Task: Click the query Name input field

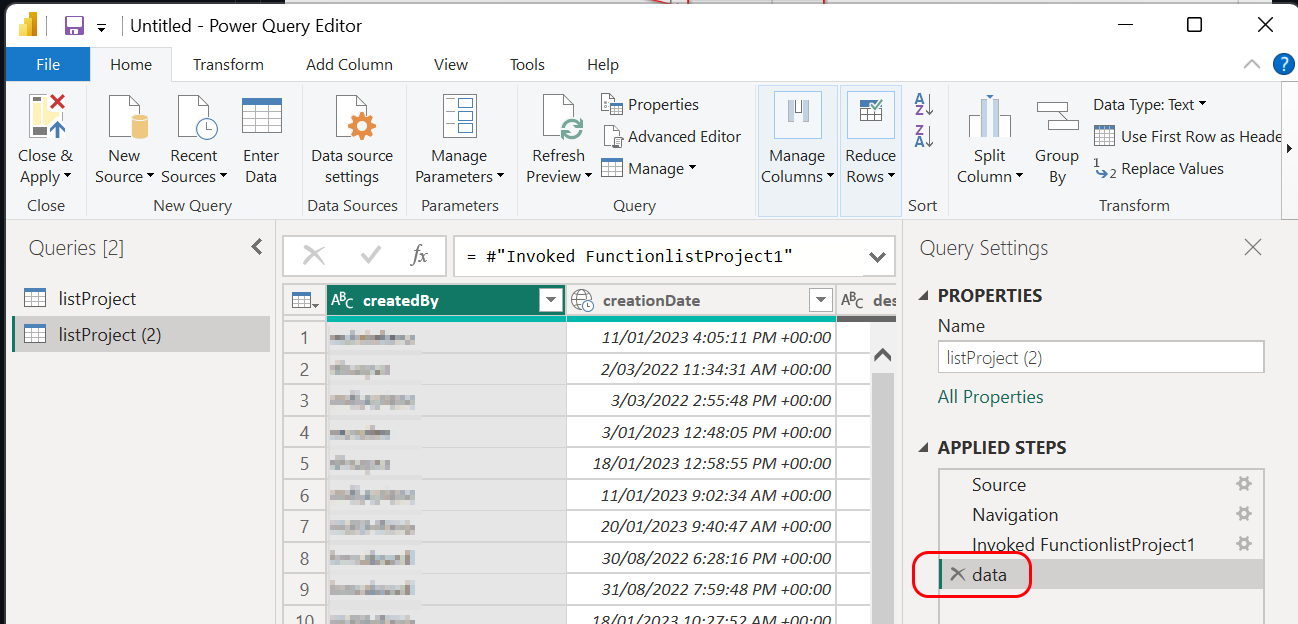Action: click(x=1101, y=357)
